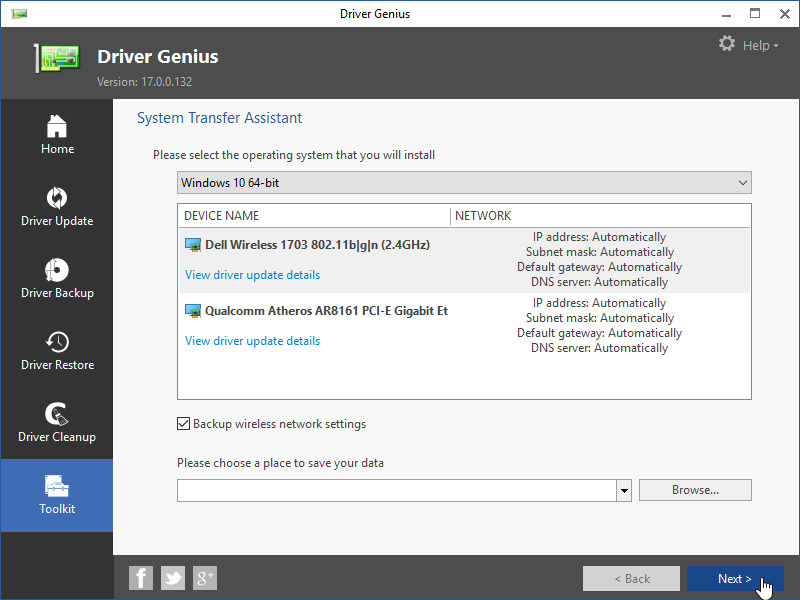Click the Facebook share icon
The height and width of the screenshot is (600, 800).
tap(141, 578)
